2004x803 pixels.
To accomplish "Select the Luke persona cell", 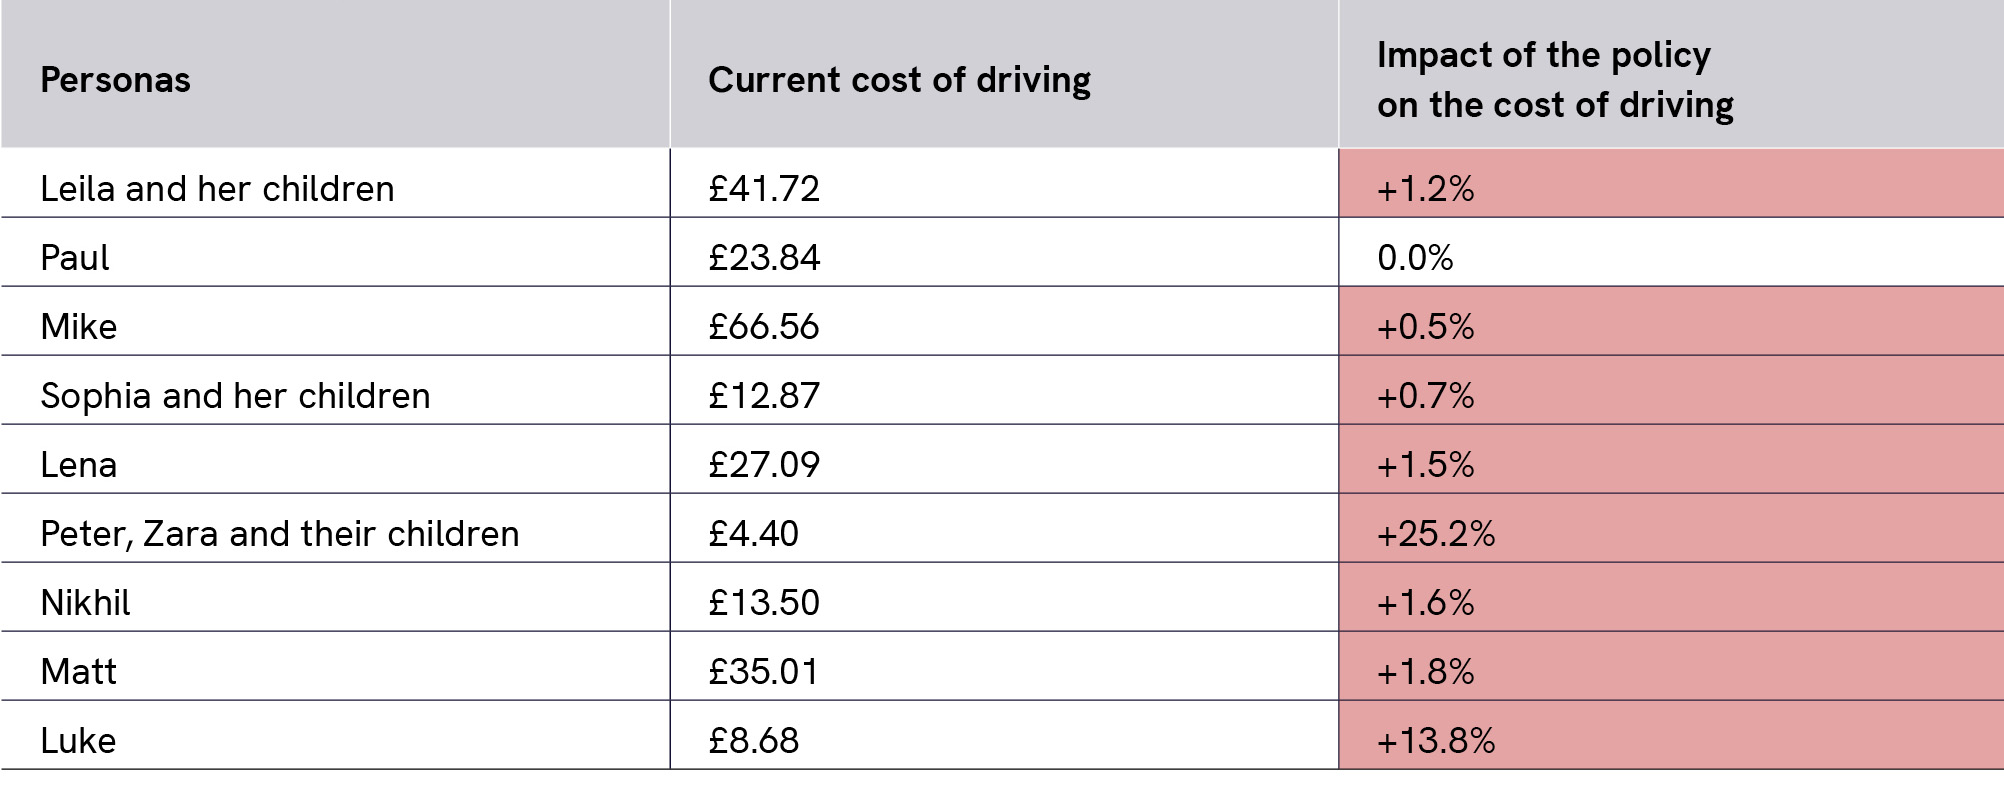I will coord(78,741).
